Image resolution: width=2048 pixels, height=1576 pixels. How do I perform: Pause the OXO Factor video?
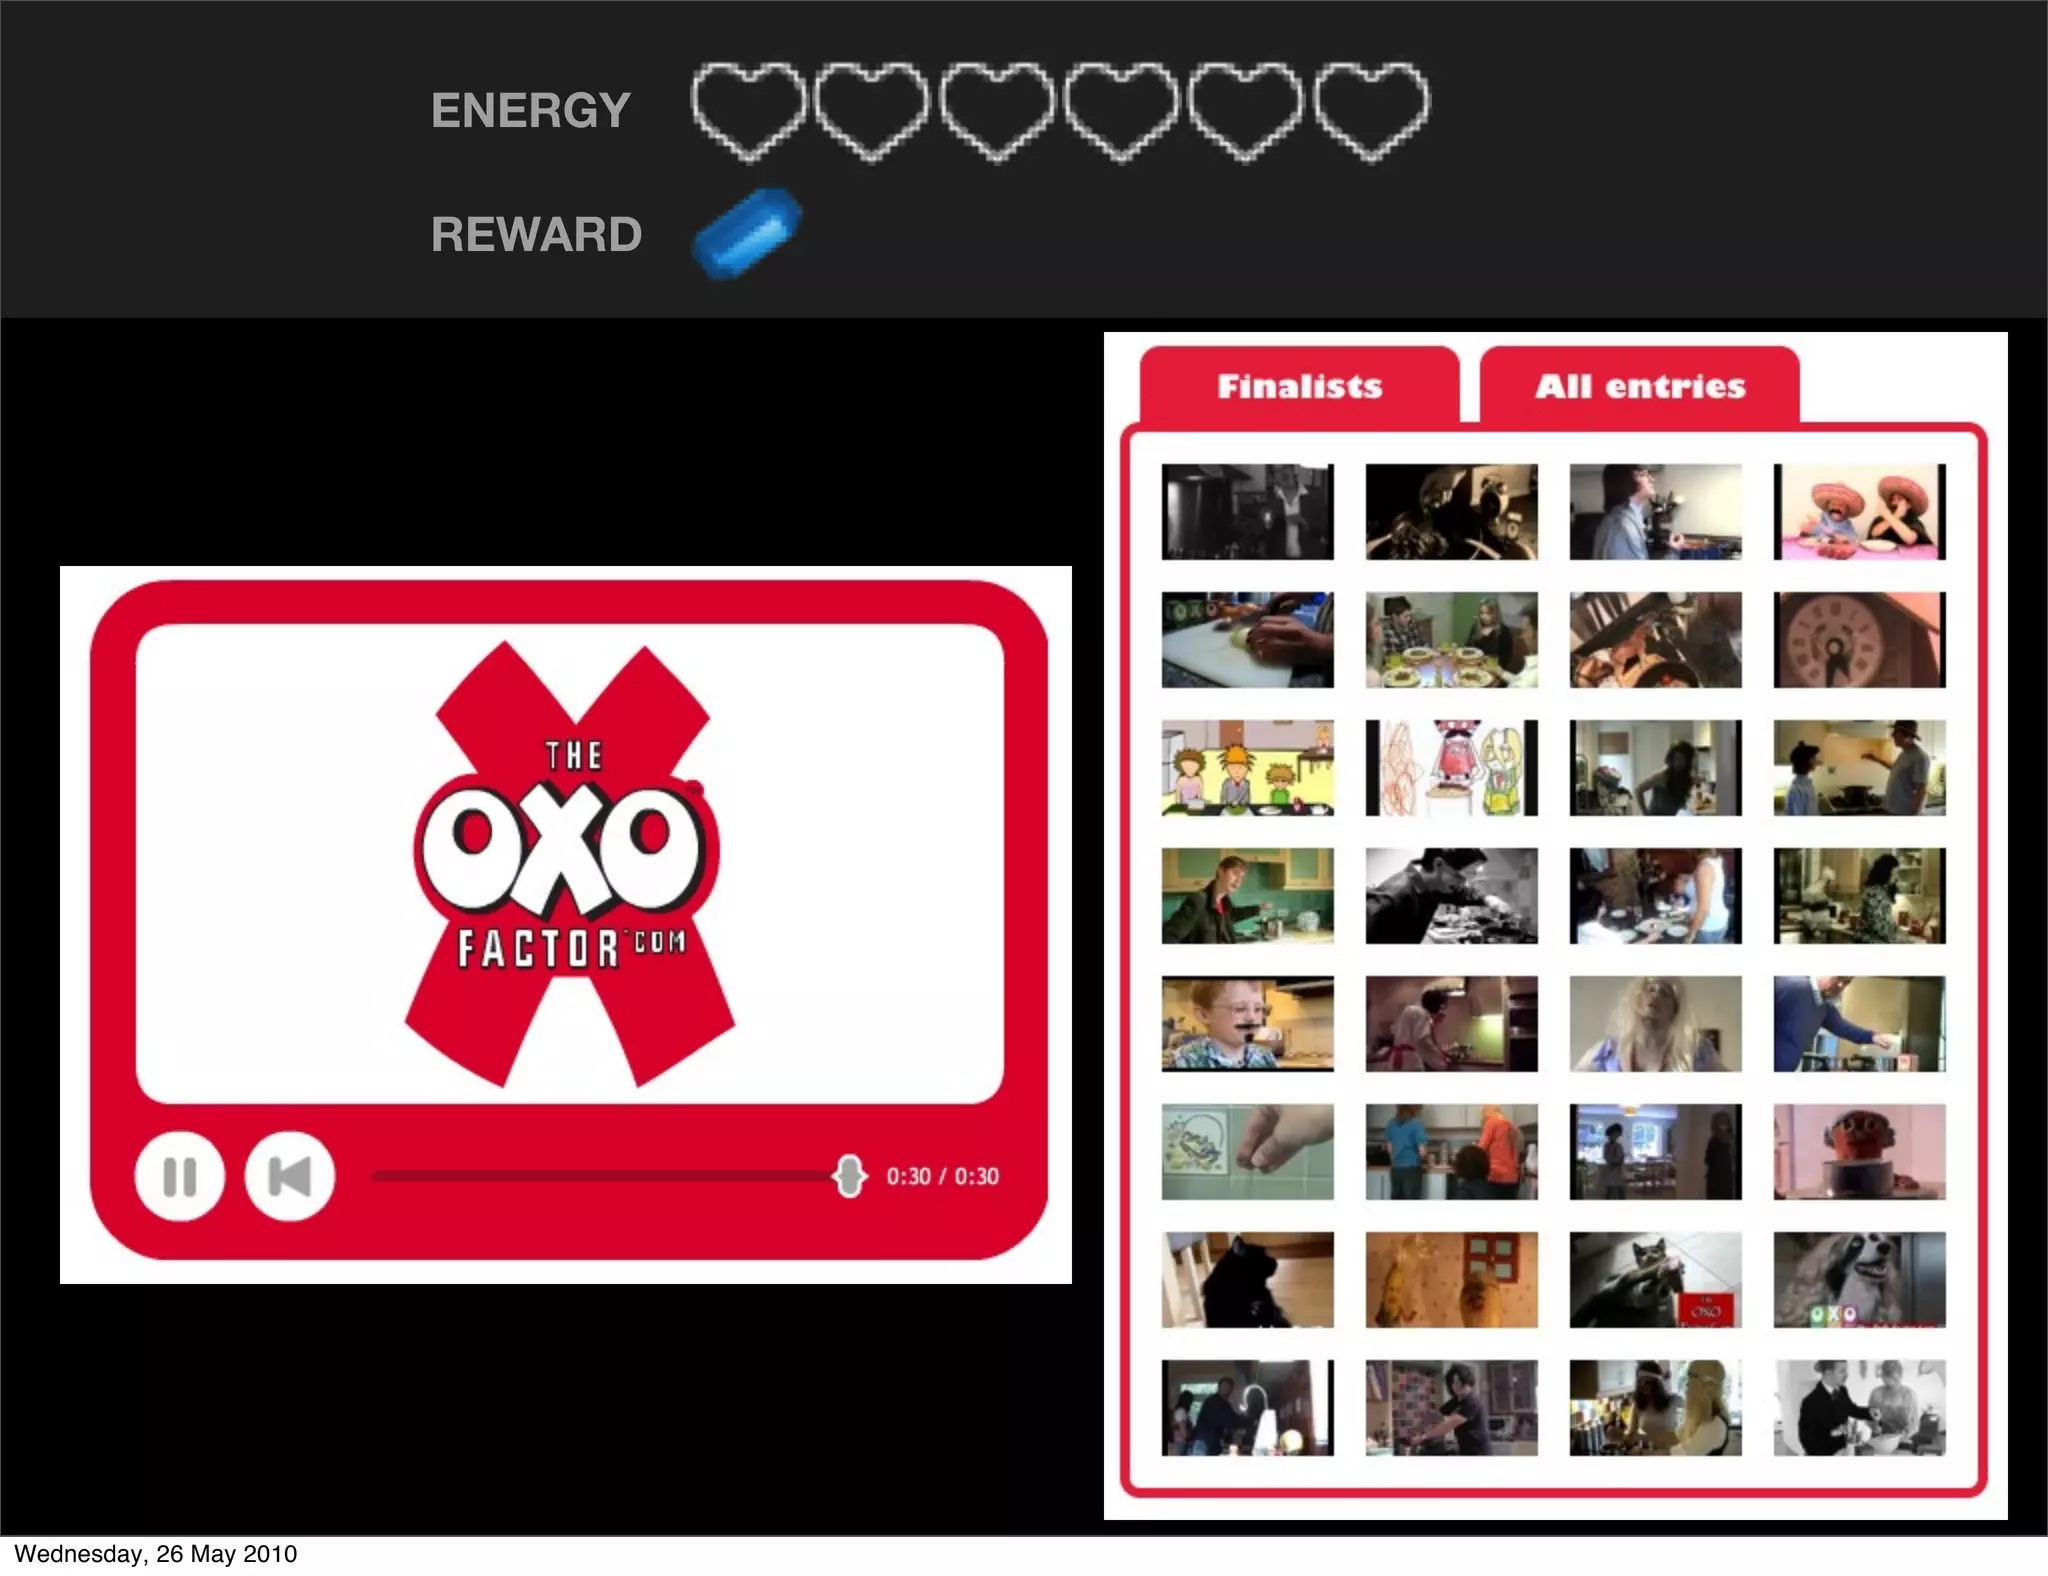[179, 1176]
